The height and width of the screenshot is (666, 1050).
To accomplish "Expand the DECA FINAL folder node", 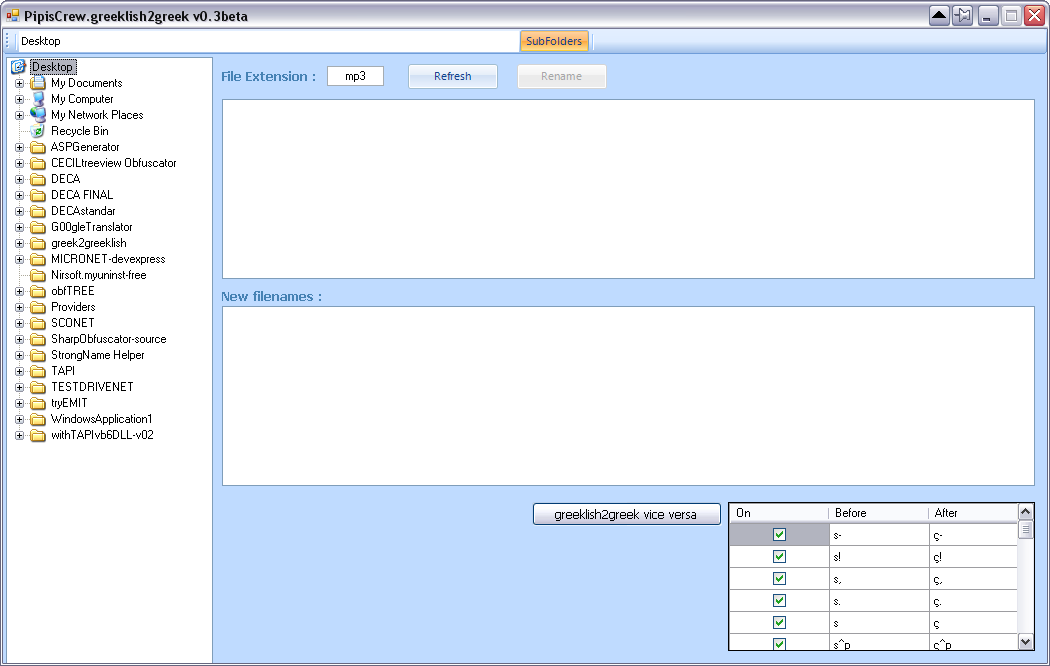I will [x=19, y=195].
